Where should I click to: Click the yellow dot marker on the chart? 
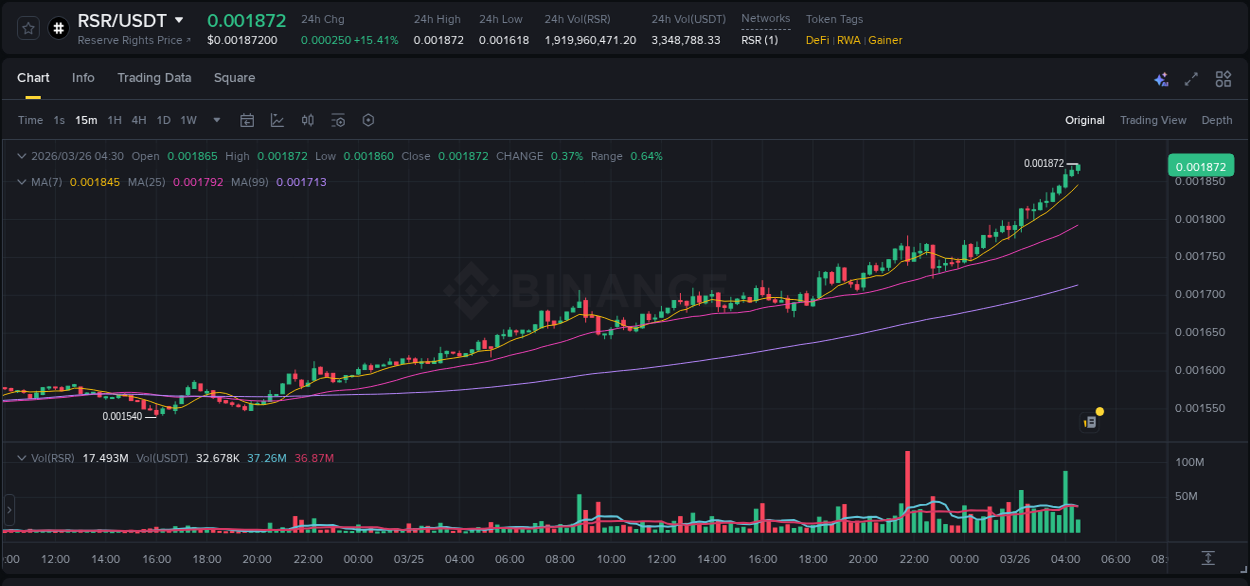click(x=1098, y=411)
